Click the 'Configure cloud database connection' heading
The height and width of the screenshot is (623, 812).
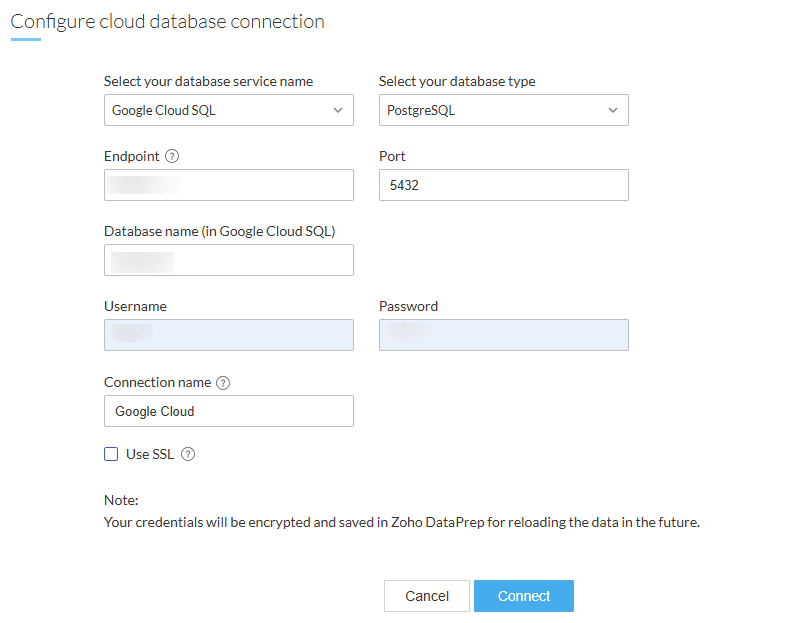click(x=168, y=21)
